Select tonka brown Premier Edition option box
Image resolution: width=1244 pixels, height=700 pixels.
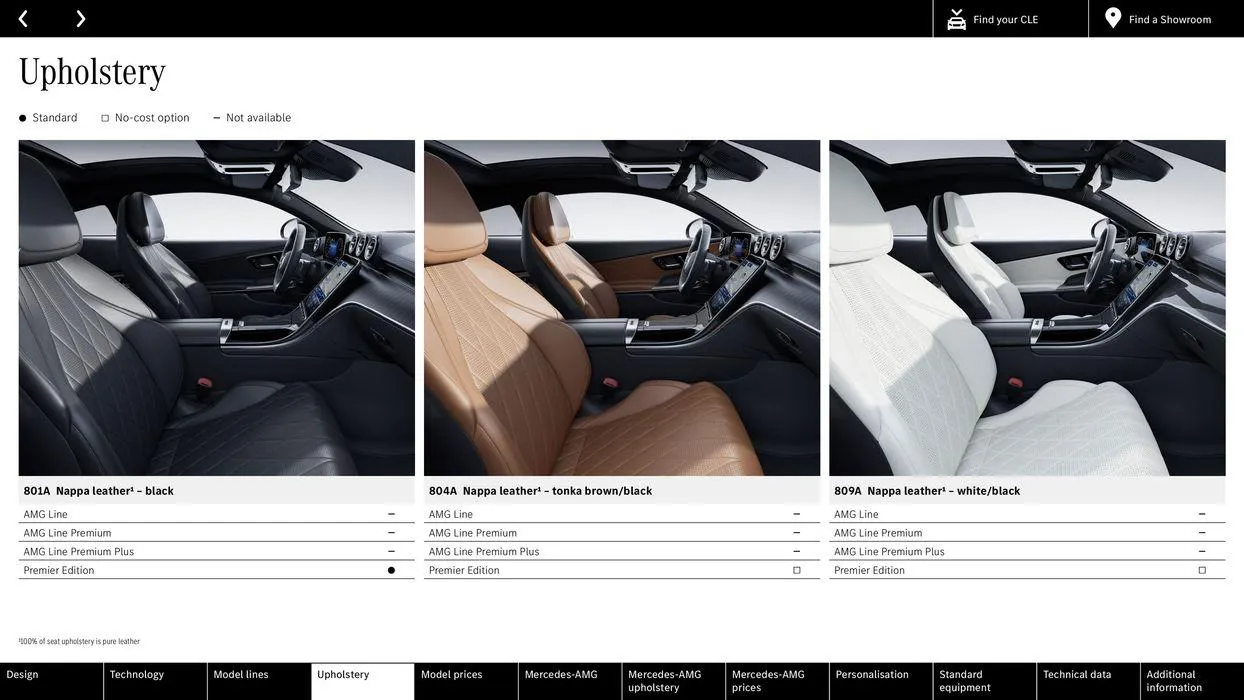(x=797, y=570)
